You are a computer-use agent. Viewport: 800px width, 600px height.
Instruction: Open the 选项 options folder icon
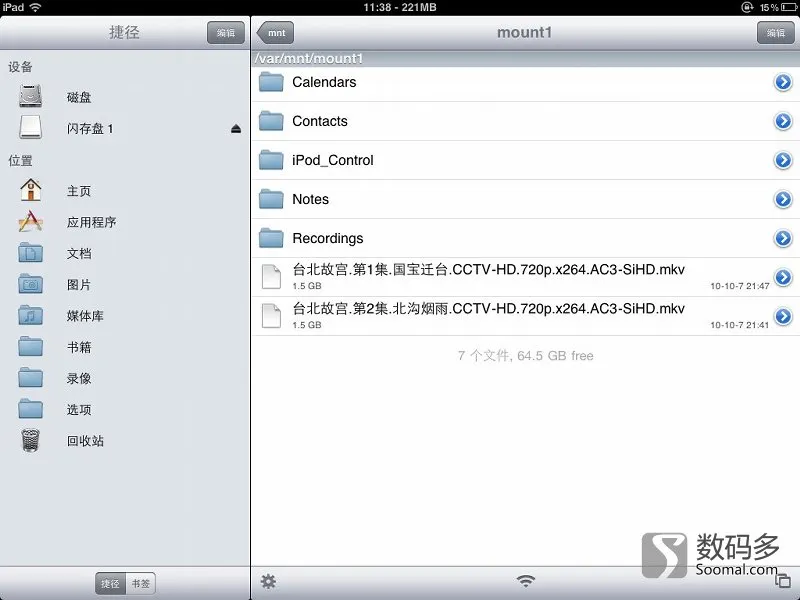click(31, 409)
